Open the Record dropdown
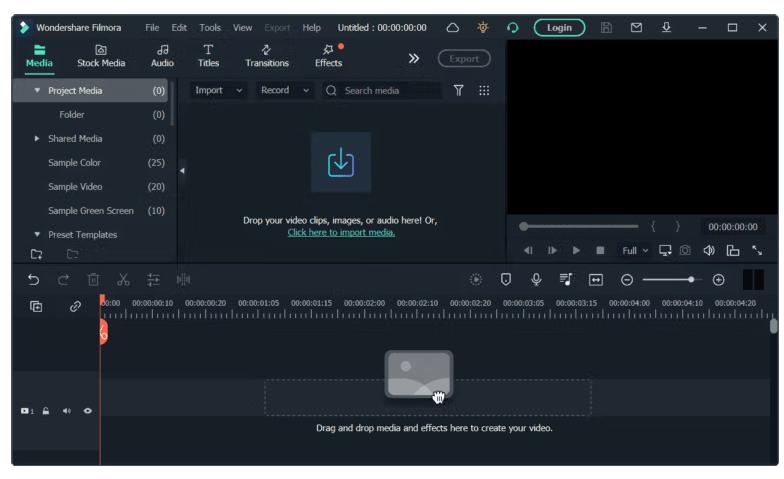Viewport: 784px width, 479px height. (x=285, y=90)
